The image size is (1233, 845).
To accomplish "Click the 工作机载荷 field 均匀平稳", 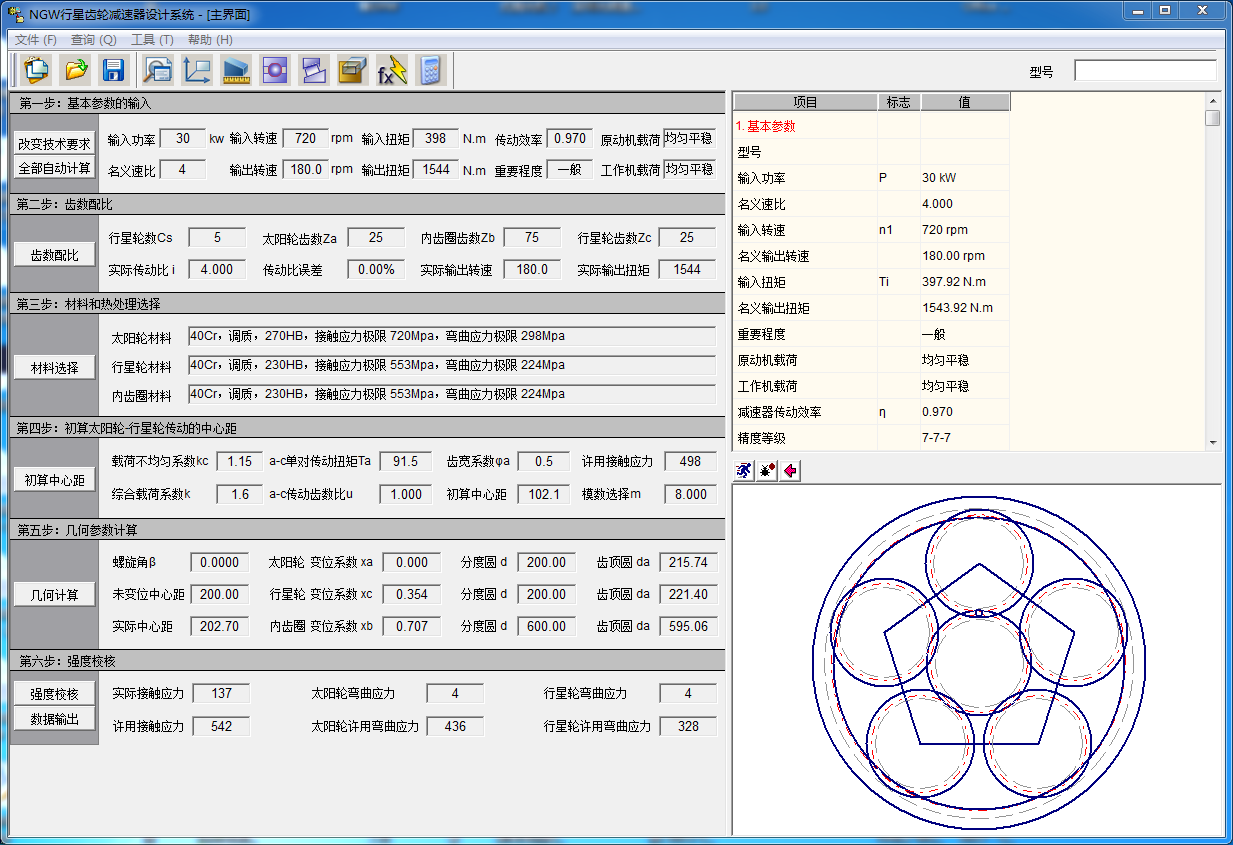I will point(689,169).
